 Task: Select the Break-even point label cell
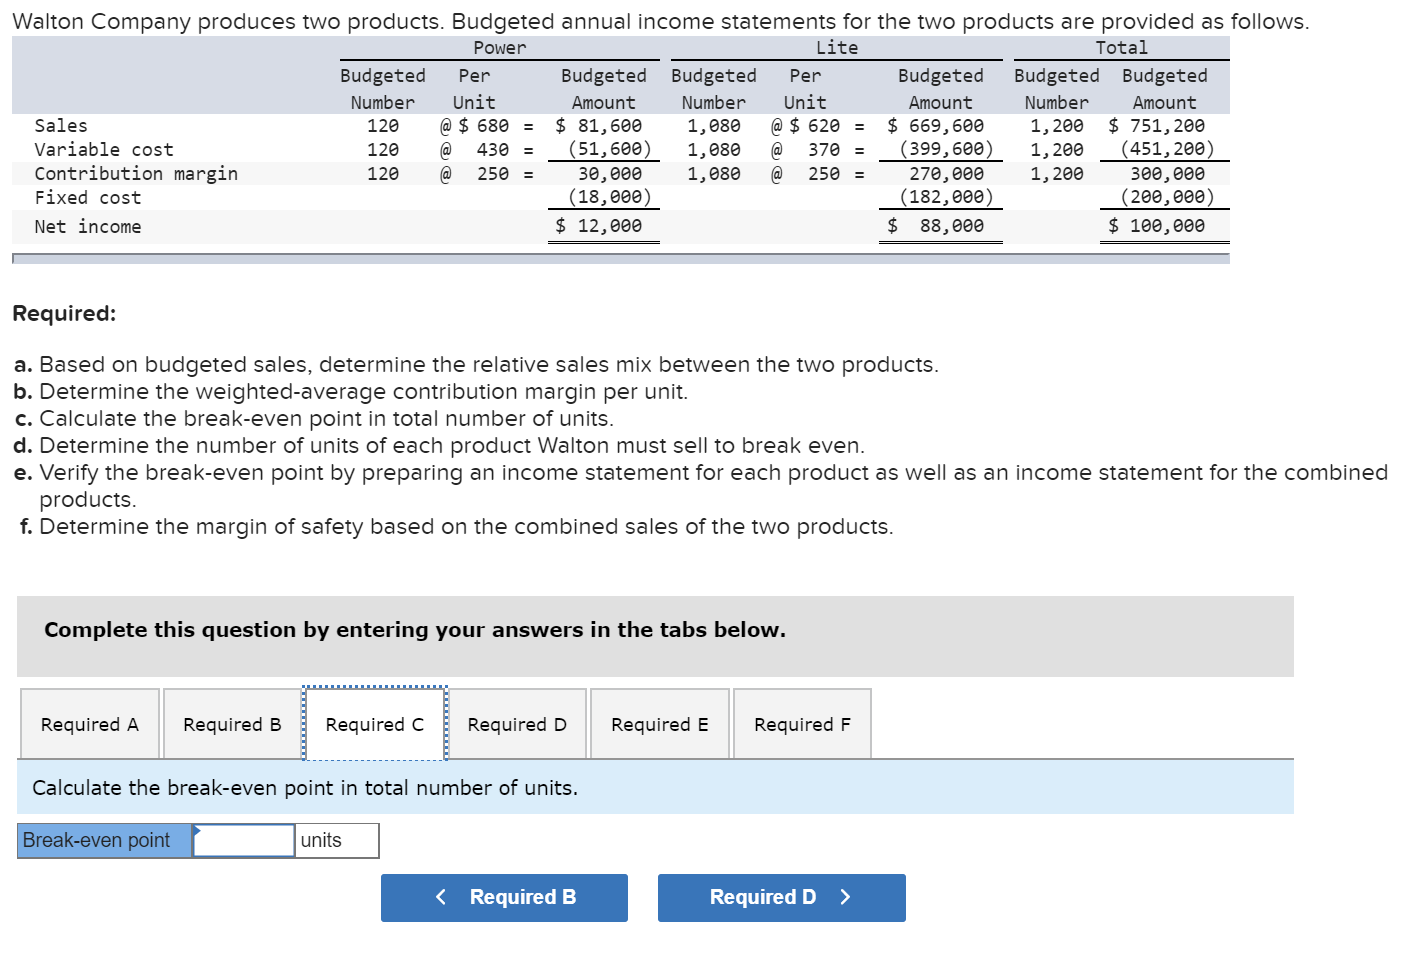[x=105, y=841]
